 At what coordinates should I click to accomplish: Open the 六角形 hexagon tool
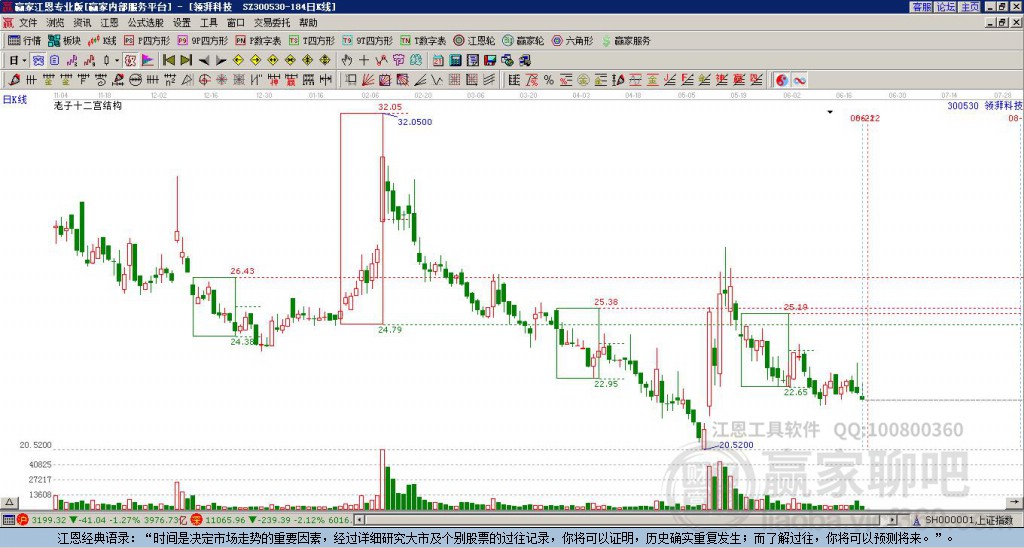tap(573, 40)
